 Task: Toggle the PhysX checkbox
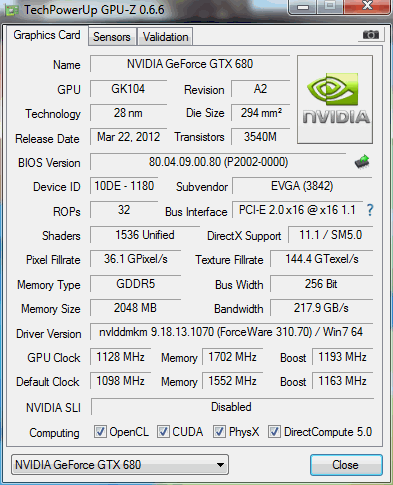pos(219,432)
